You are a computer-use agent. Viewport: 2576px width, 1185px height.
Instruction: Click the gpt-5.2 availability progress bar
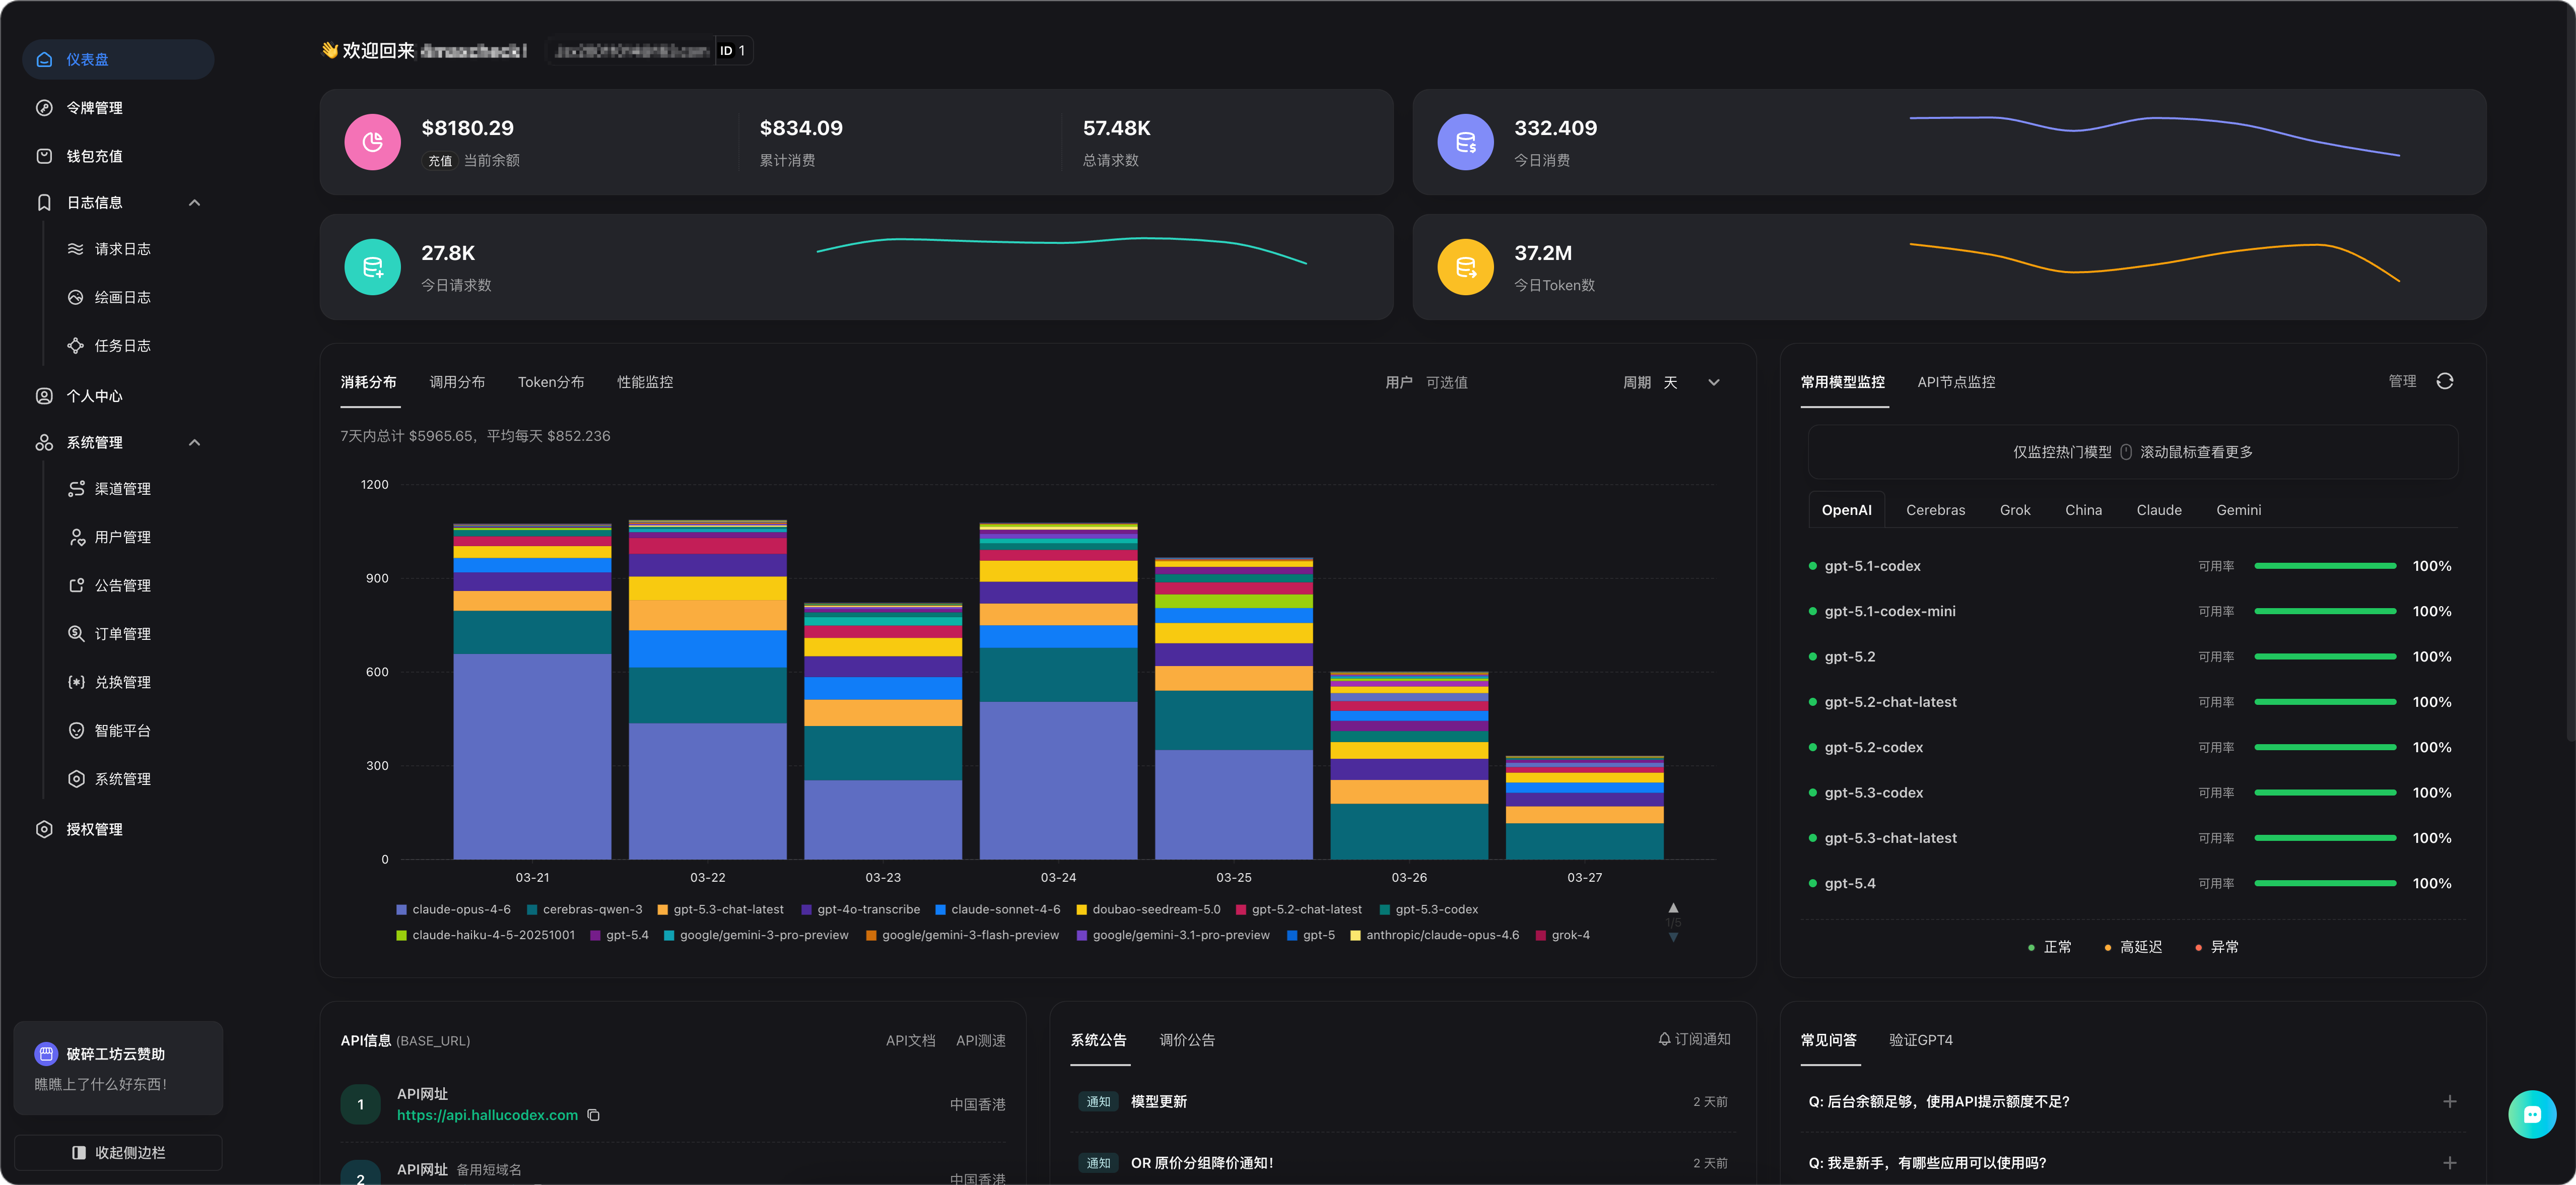point(2324,657)
